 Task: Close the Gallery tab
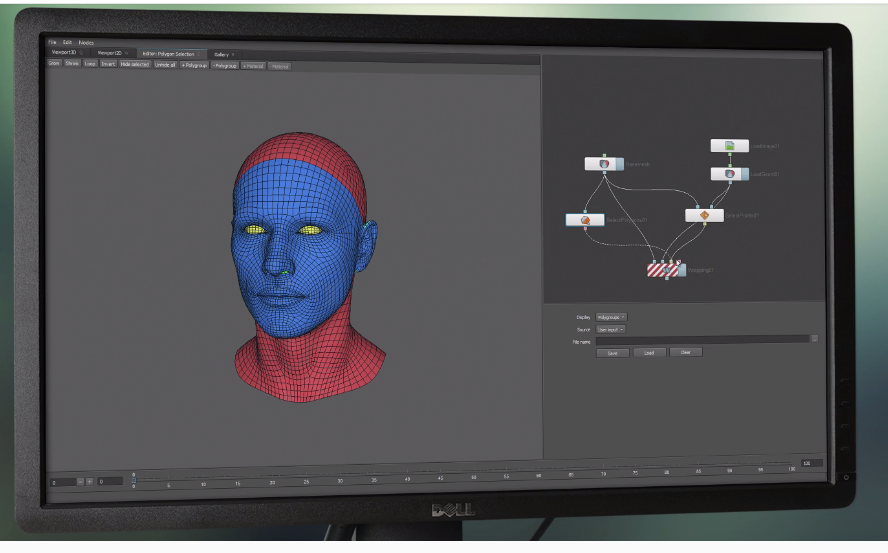[x=233, y=54]
